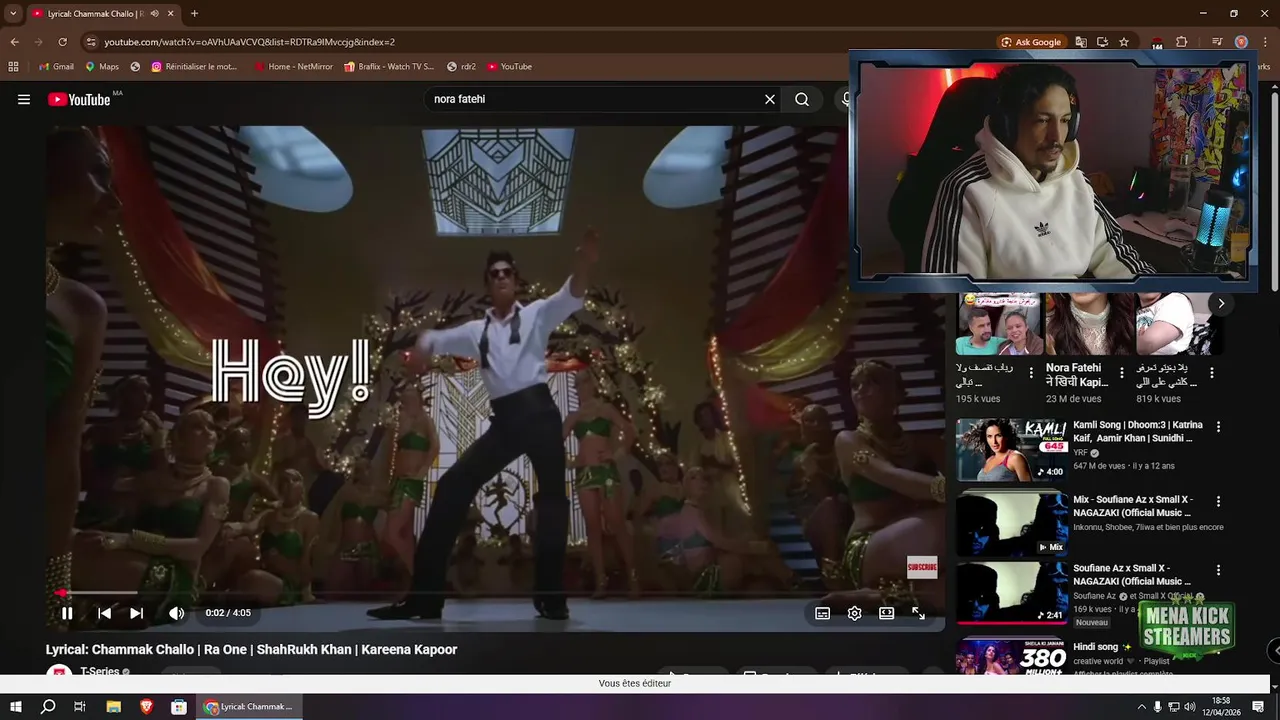Screen dimensions: 1280x720
Task: Open options menu for Kamli Song
Action: 1218,427
